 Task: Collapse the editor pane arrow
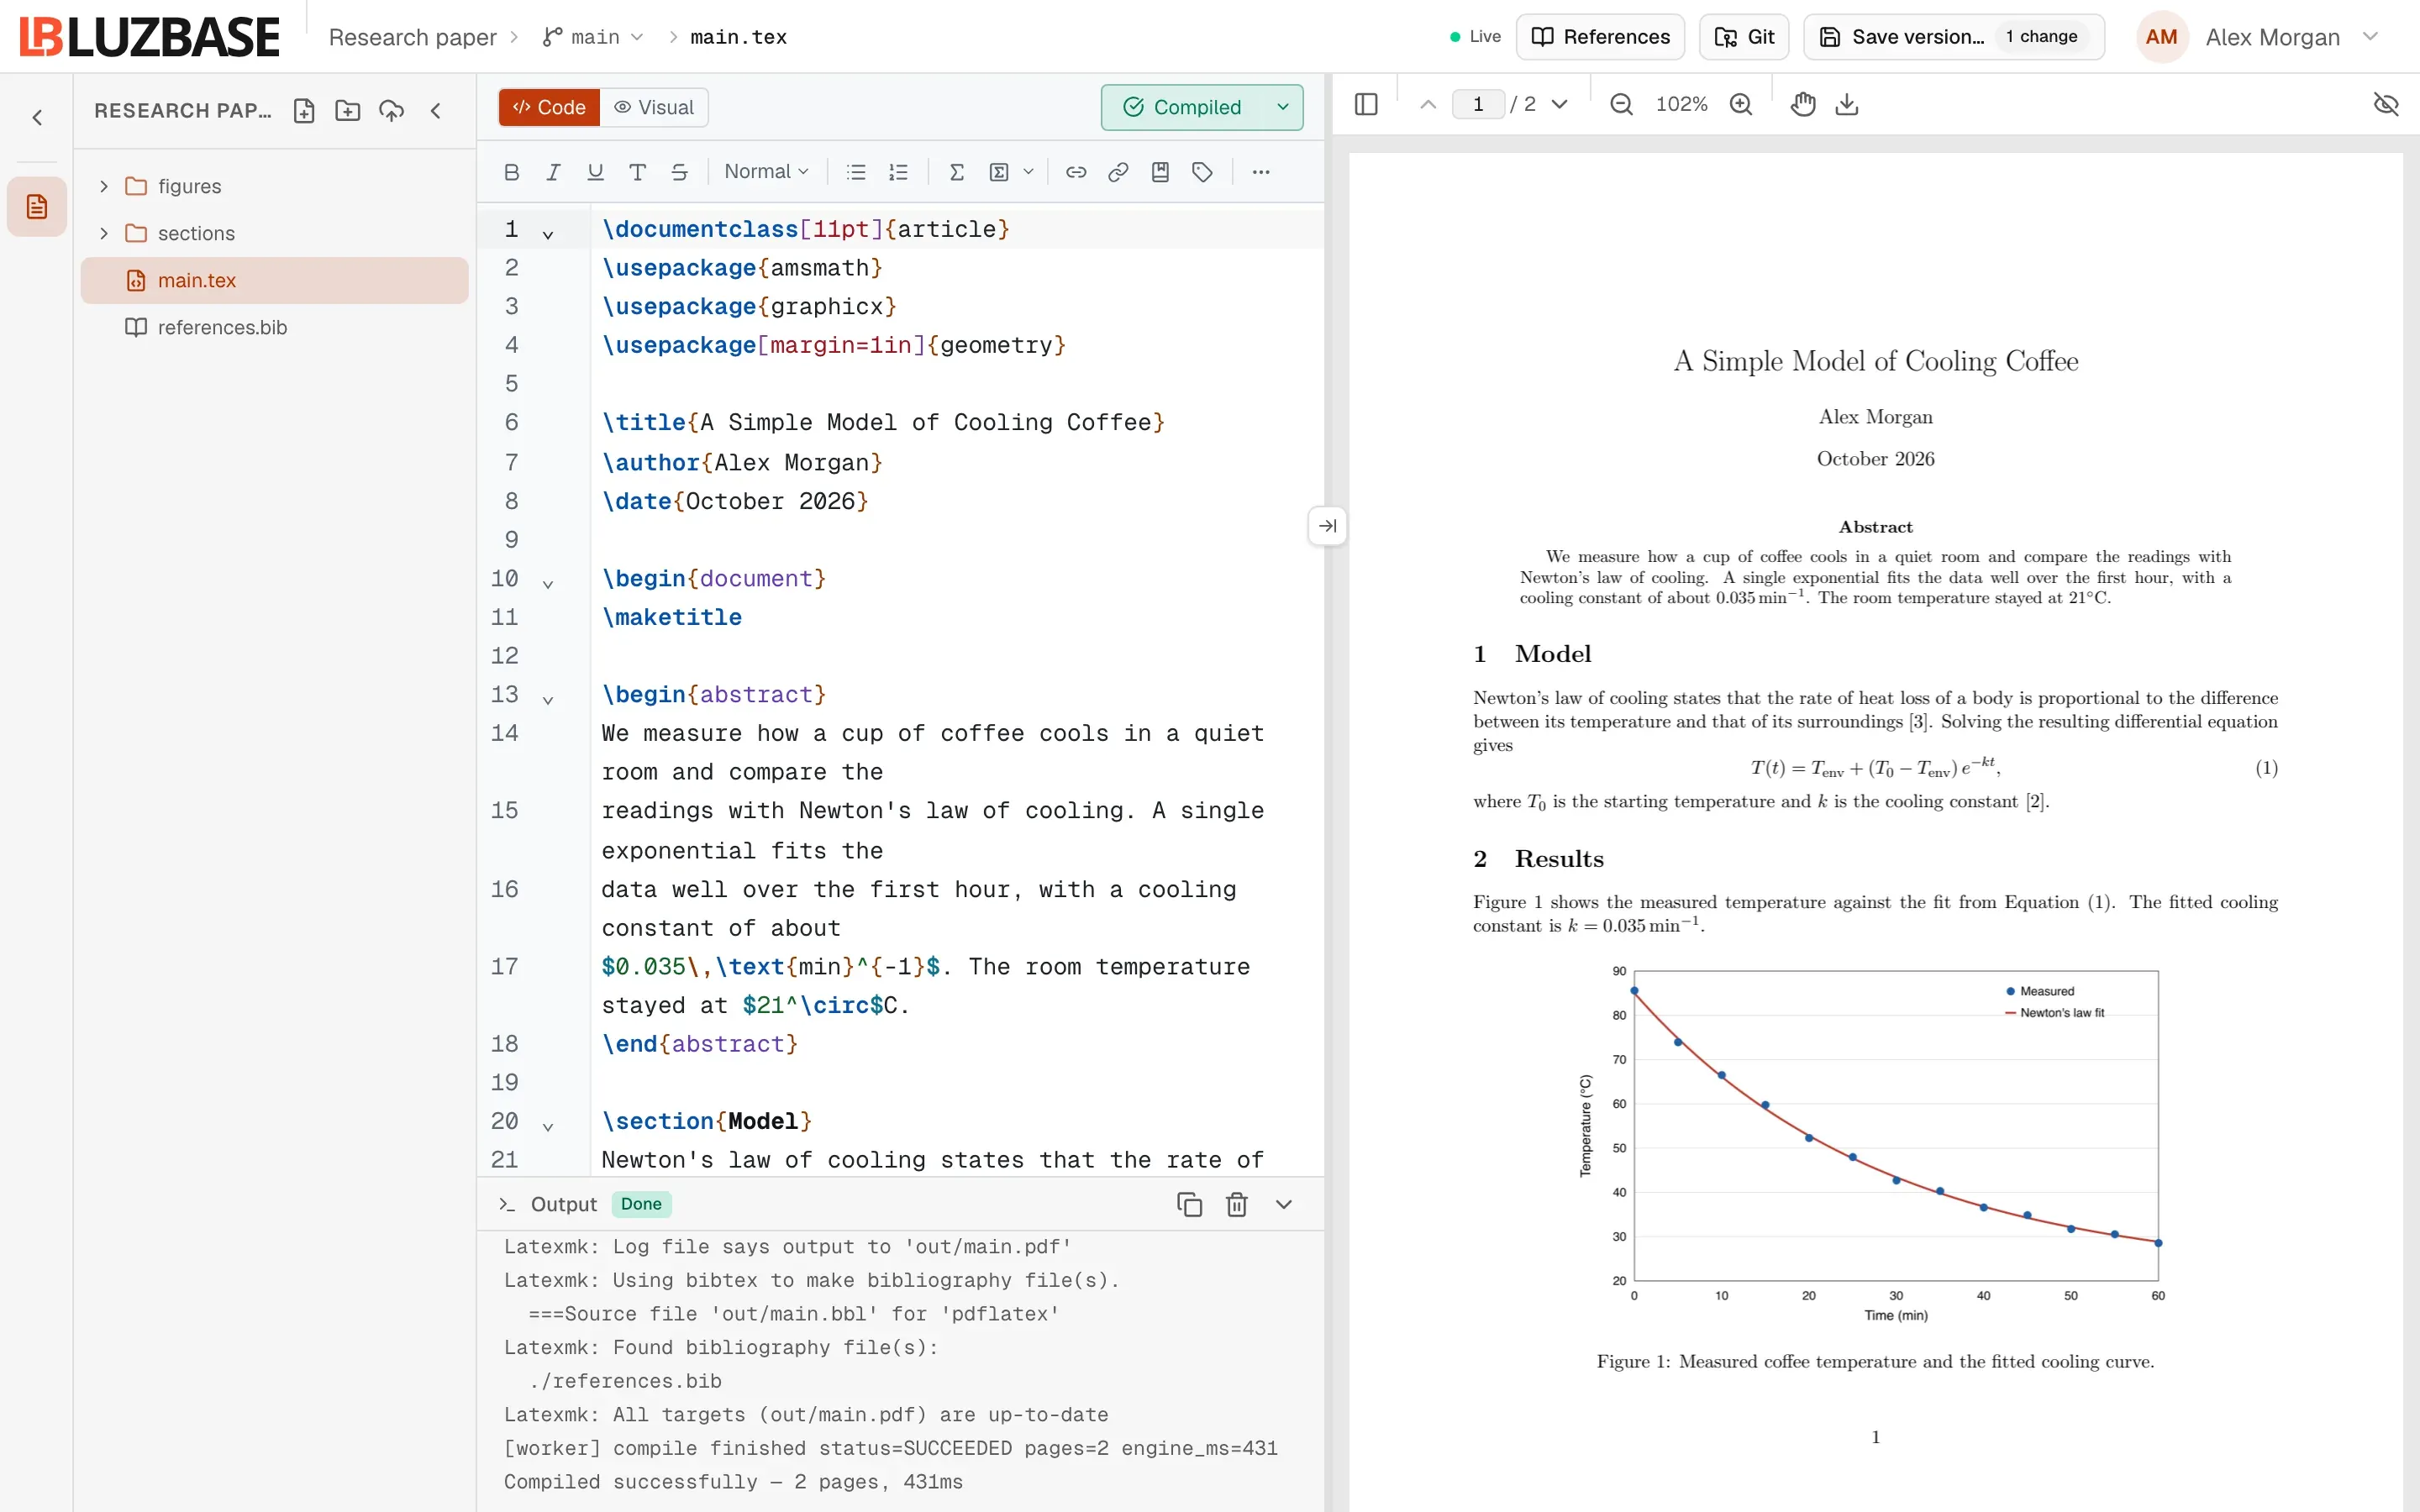(1327, 526)
